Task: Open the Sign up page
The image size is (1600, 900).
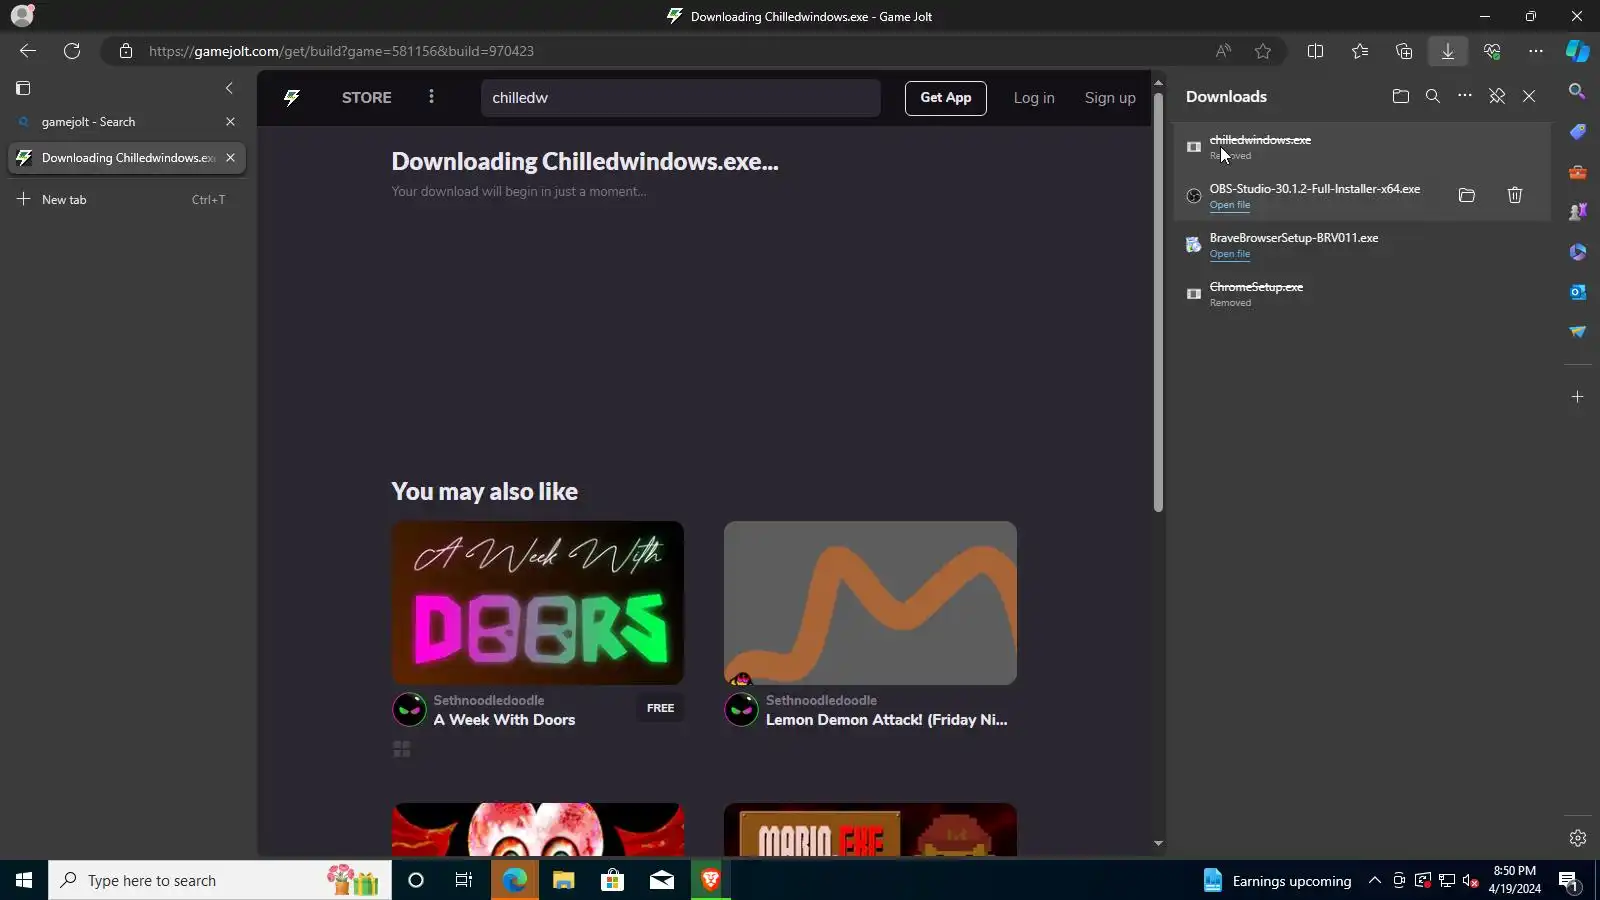Action: 1110,98
